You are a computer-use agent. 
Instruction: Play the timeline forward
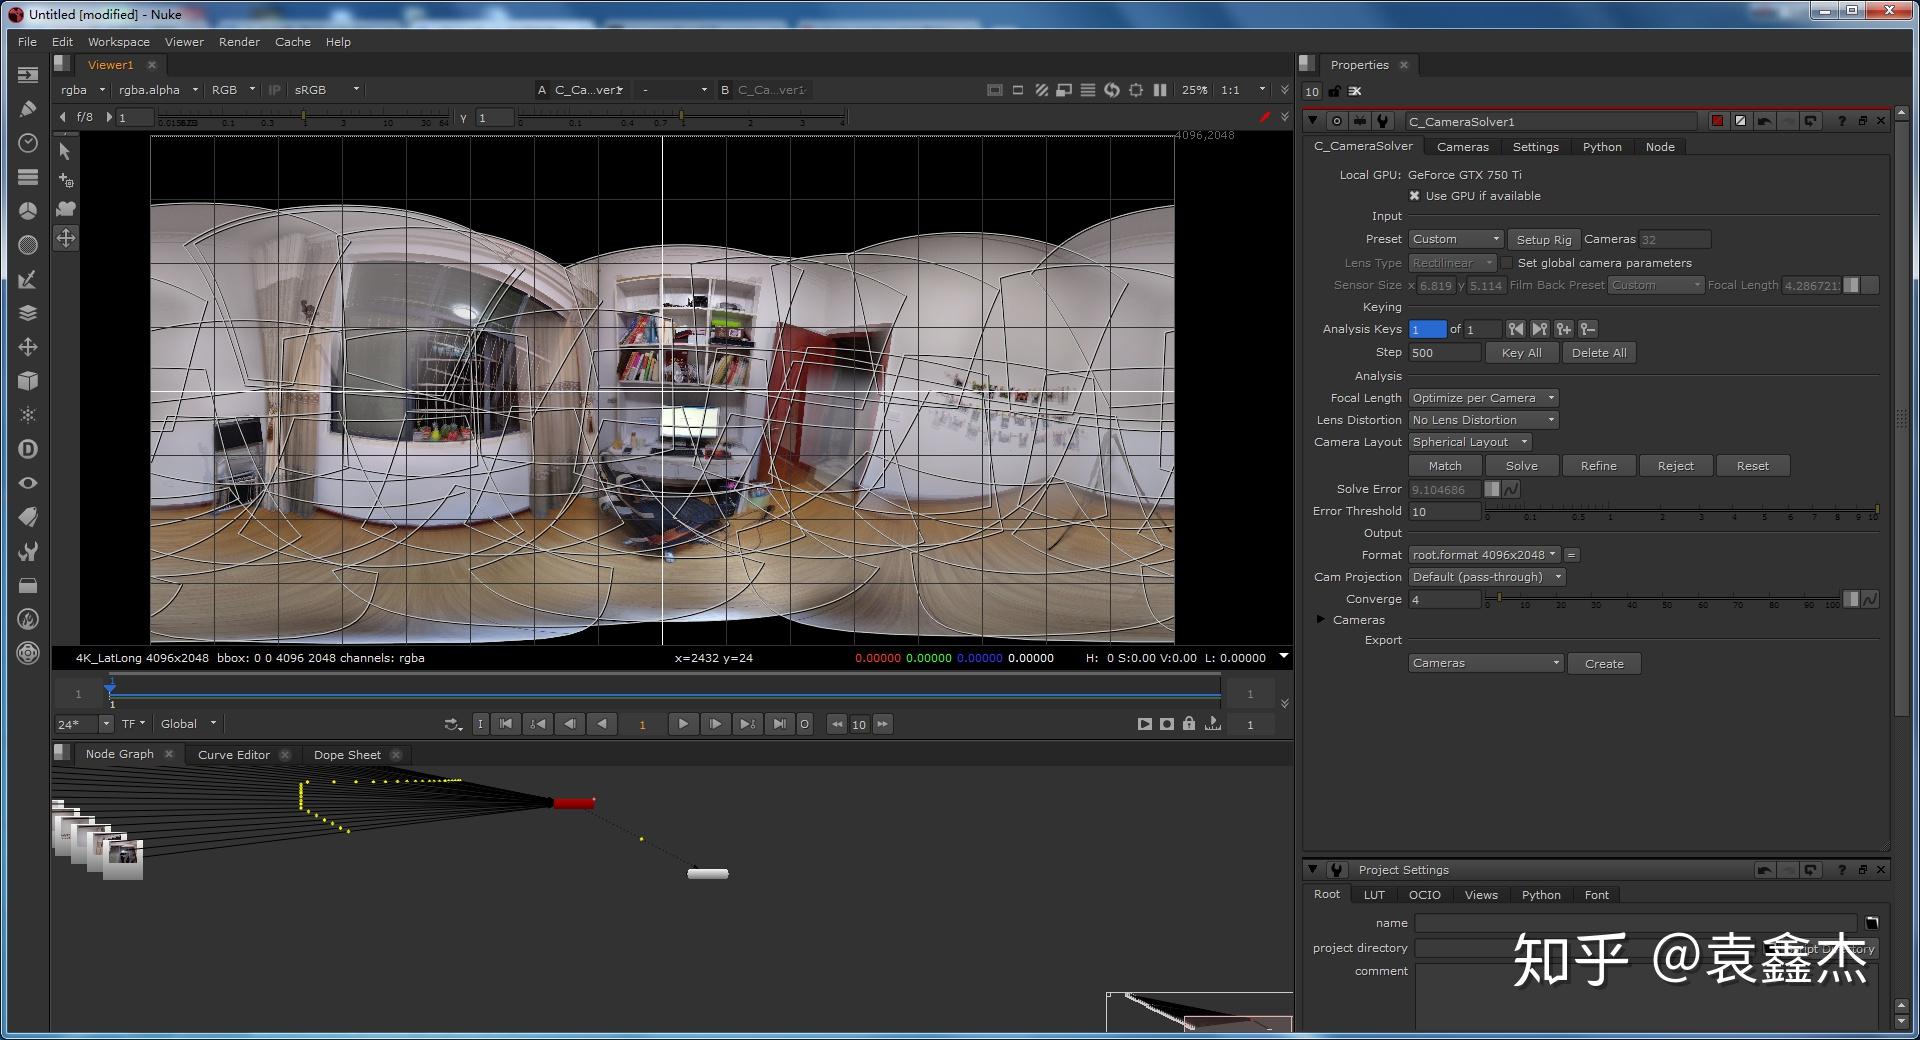click(x=683, y=724)
